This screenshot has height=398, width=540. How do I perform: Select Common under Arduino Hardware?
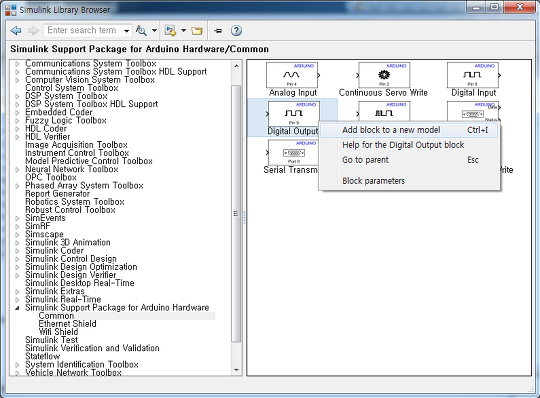click(x=56, y=316)
